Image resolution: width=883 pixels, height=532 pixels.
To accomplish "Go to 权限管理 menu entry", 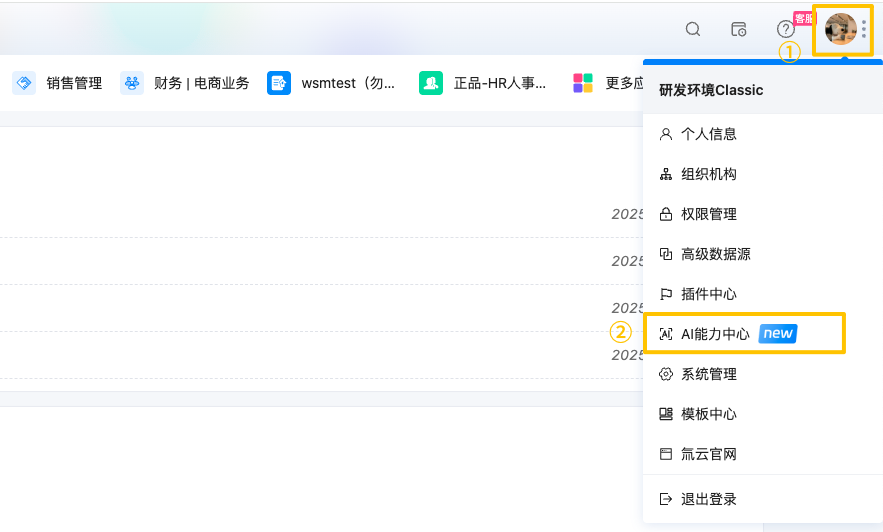I will [708, 214].
